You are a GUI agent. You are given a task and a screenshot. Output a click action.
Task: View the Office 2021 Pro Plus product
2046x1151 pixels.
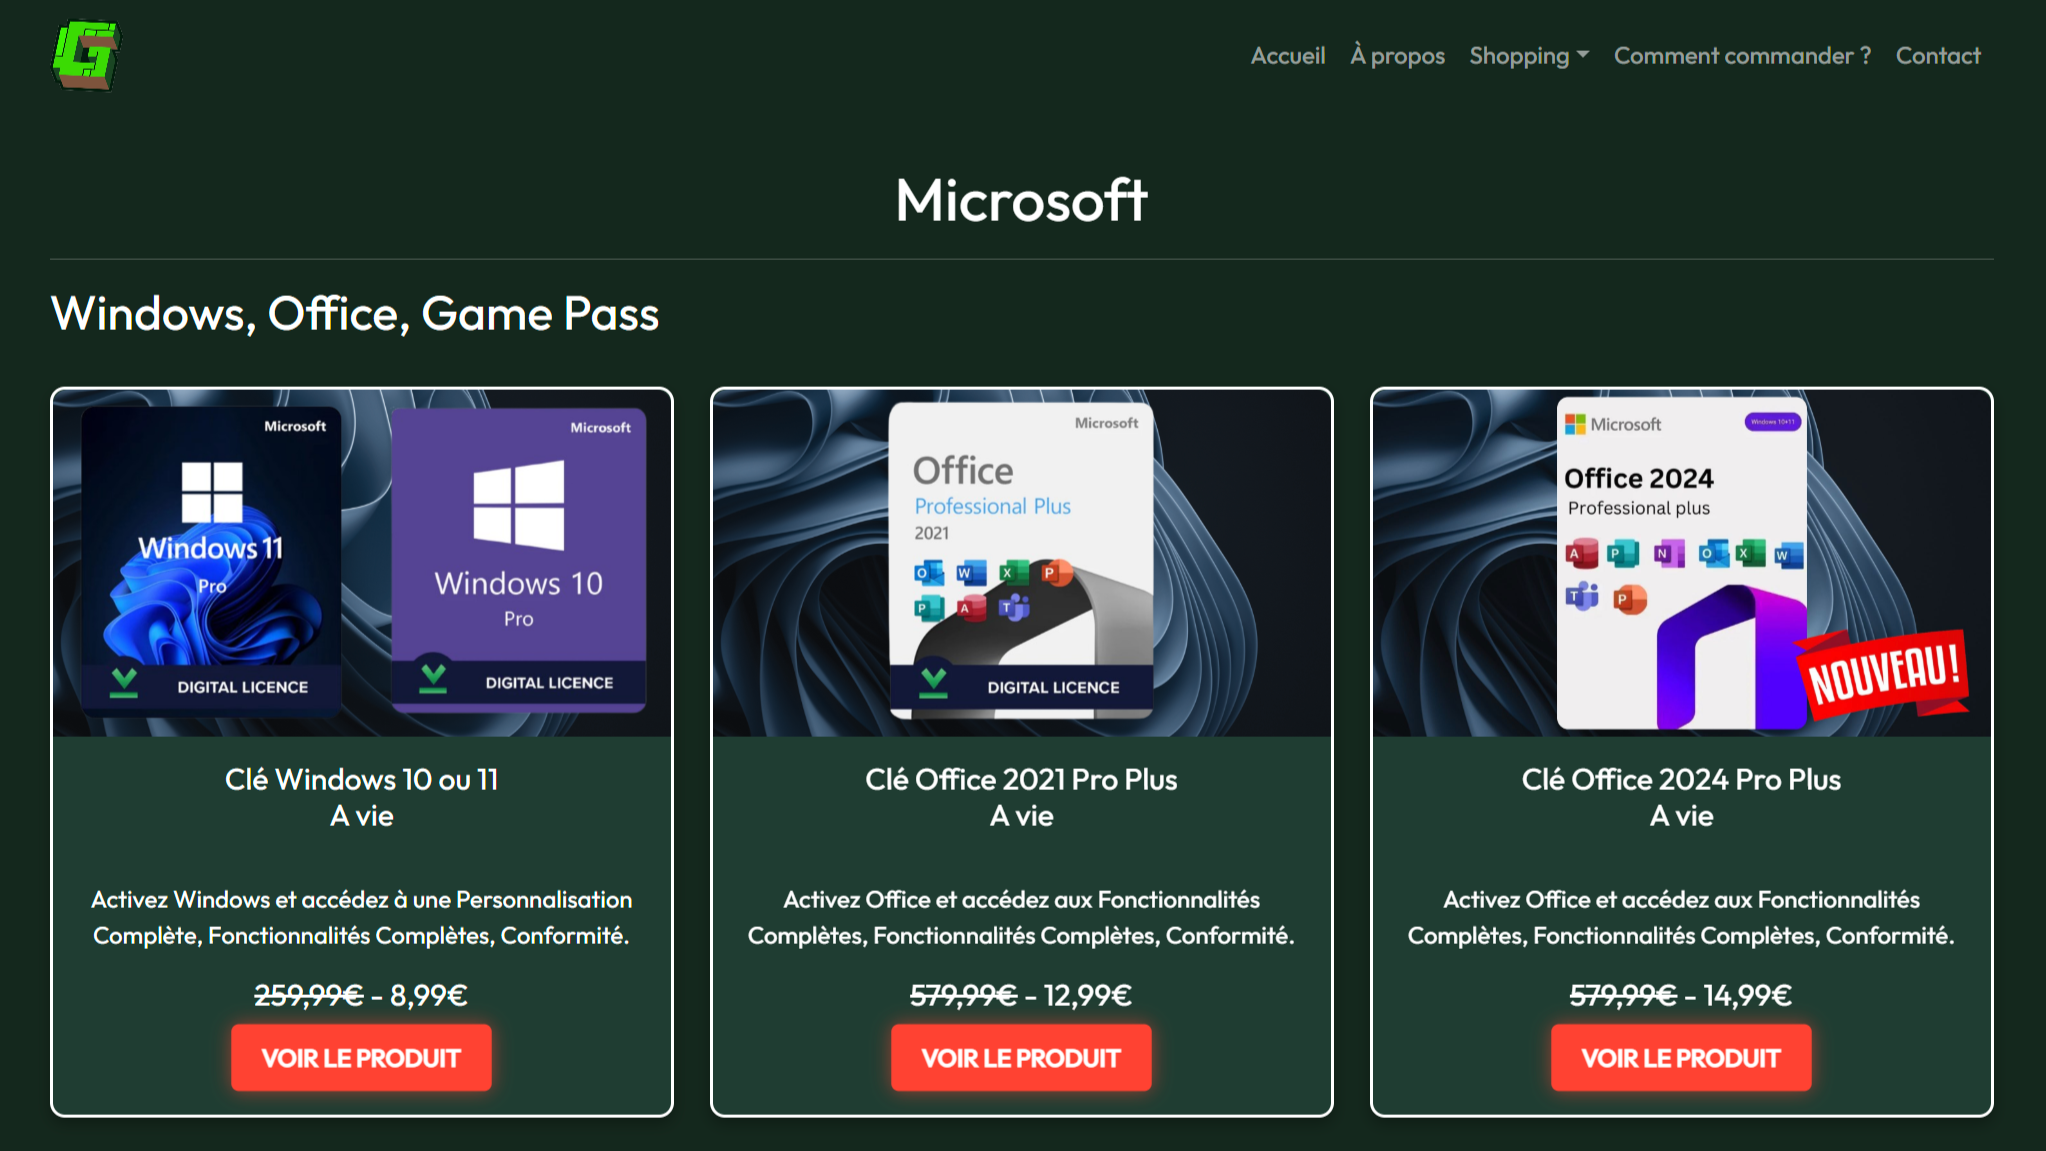1021,1057
